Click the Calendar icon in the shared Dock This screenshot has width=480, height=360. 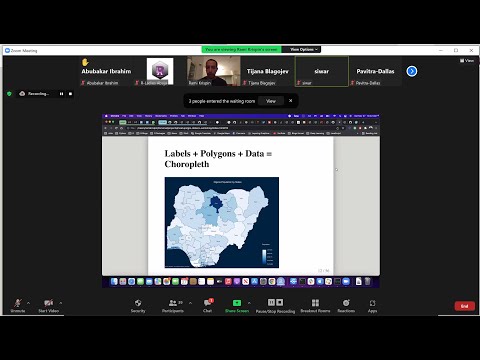[x=184, y=281]
